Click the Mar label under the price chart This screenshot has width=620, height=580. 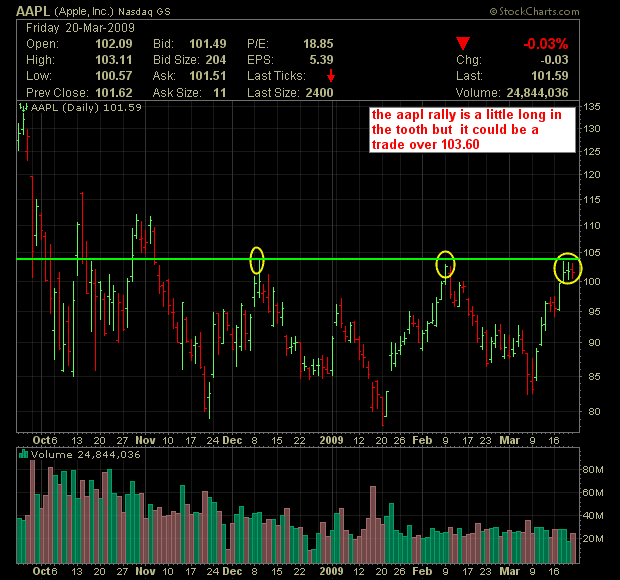(x=509, y=440)
